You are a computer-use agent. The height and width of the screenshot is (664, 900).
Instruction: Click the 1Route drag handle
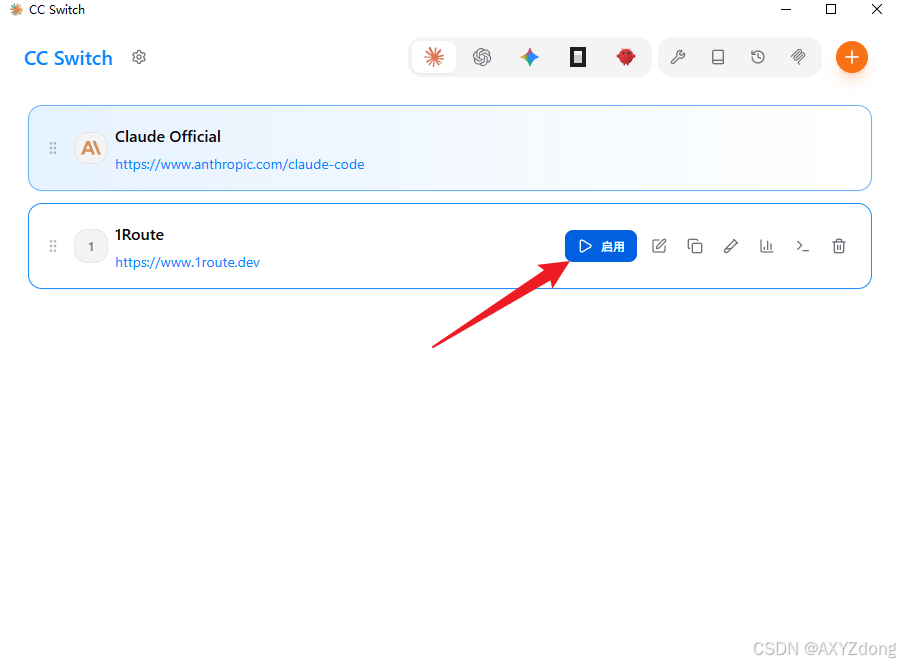coord(53,246)
